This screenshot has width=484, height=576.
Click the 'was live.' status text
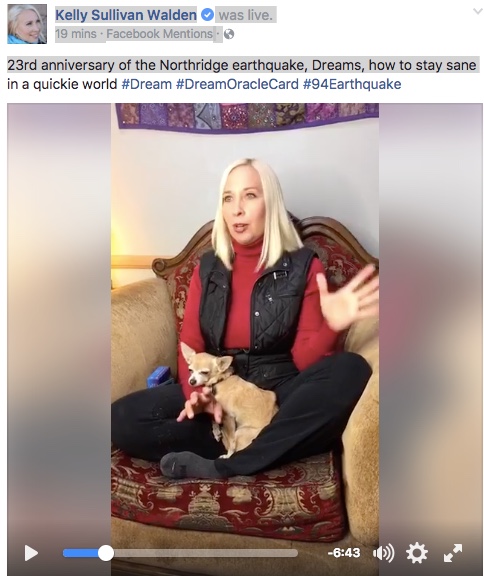tap(246, 15)
